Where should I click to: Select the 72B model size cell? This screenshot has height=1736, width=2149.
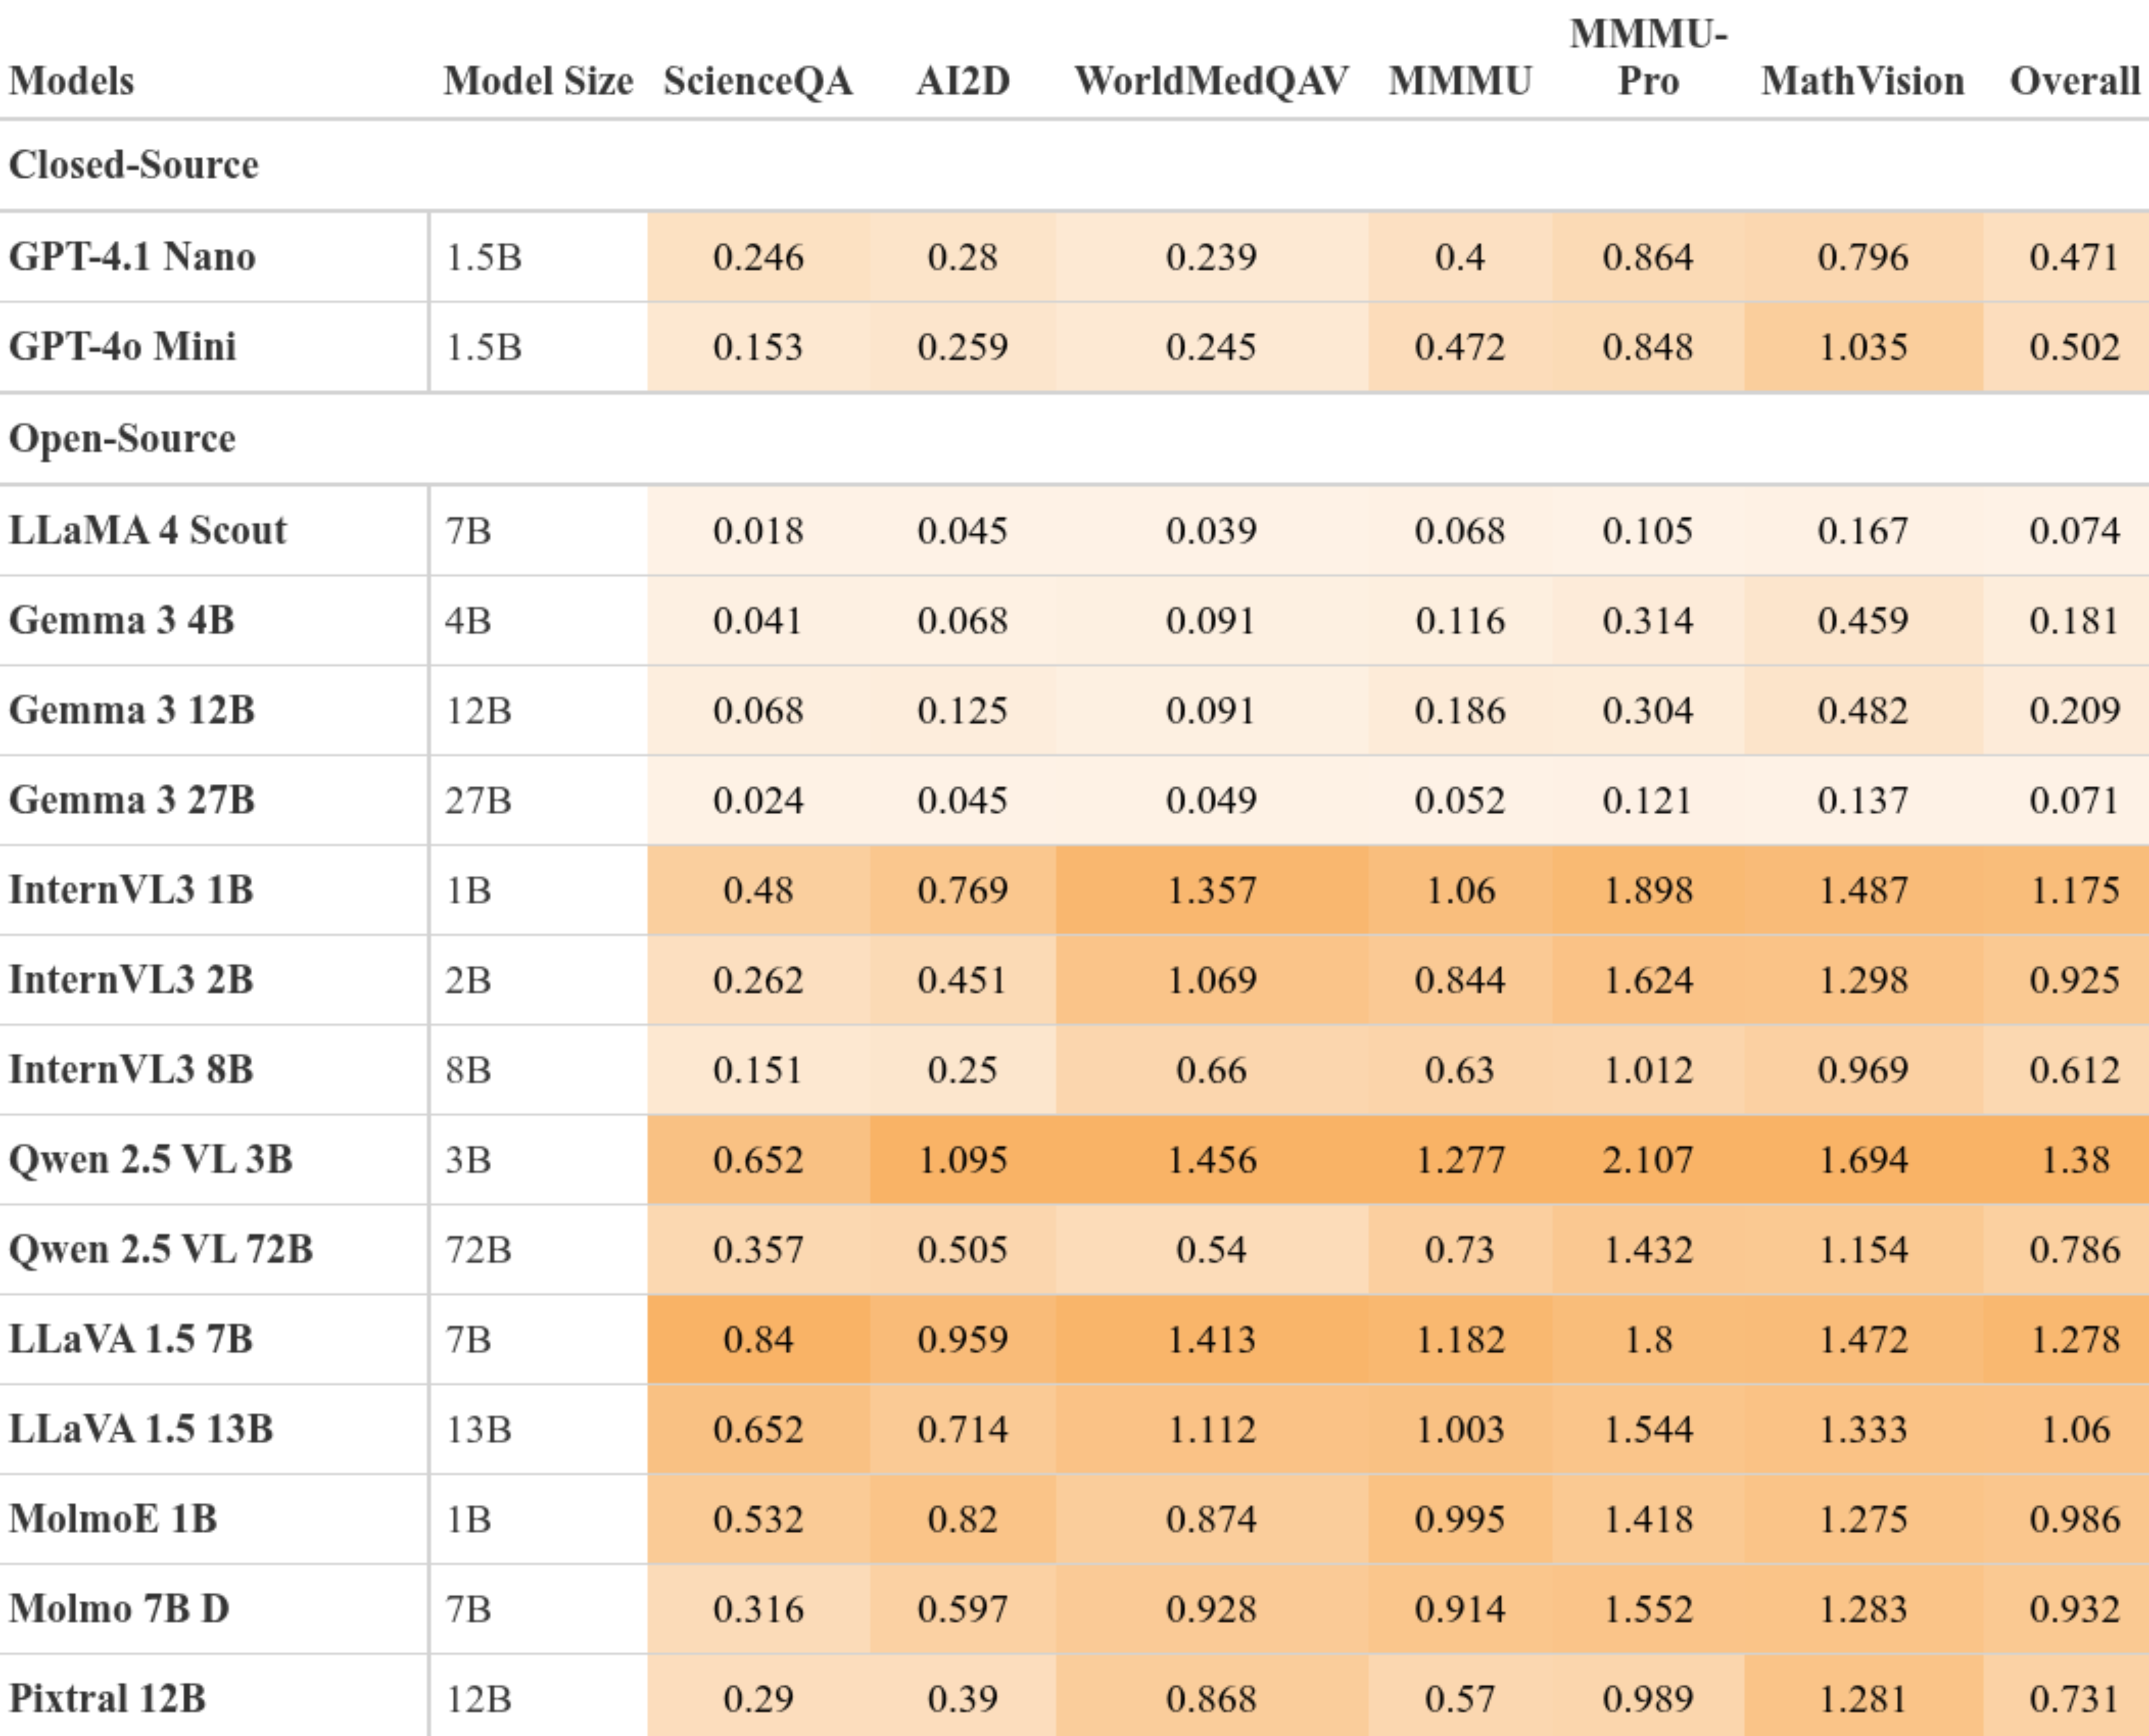click(478, 1249)
